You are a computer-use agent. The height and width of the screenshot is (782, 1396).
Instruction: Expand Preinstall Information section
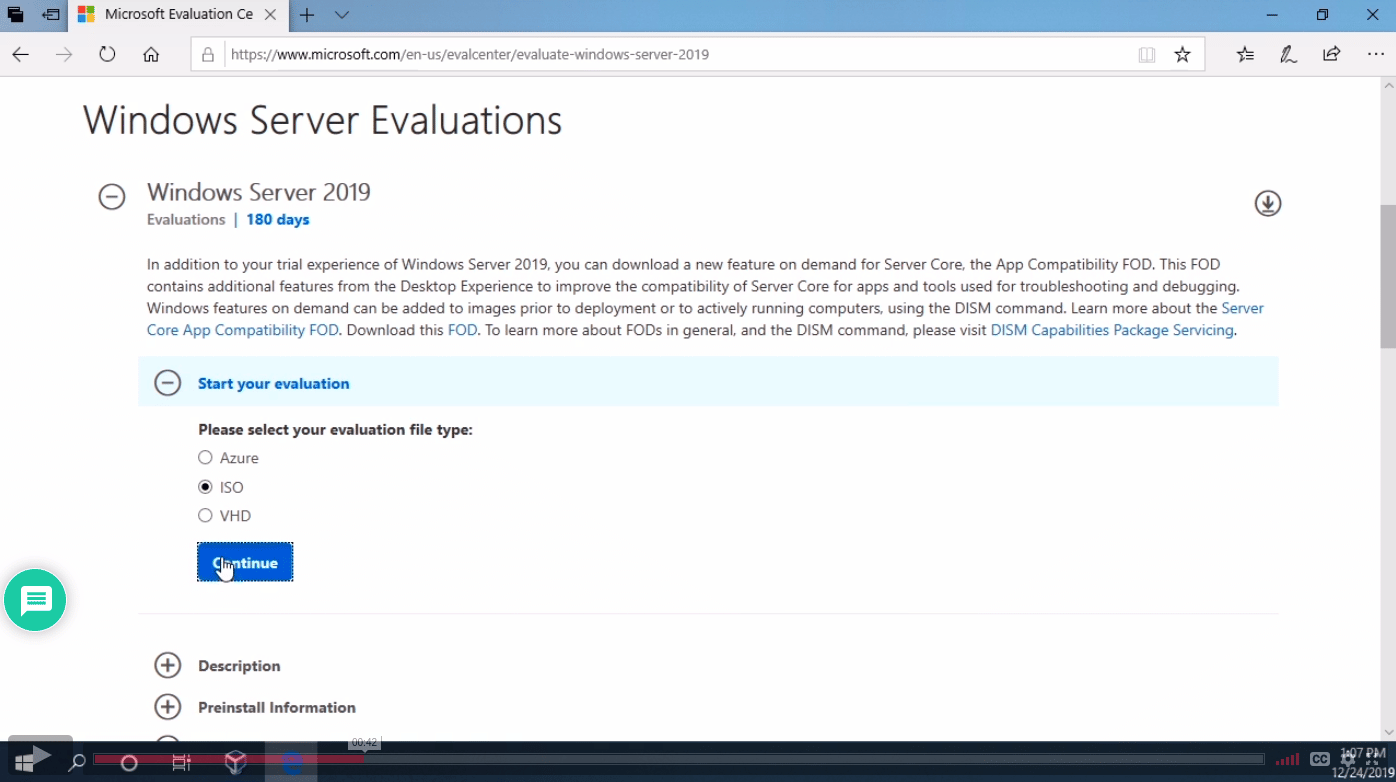pyautogui.click(x=168, y=707)
